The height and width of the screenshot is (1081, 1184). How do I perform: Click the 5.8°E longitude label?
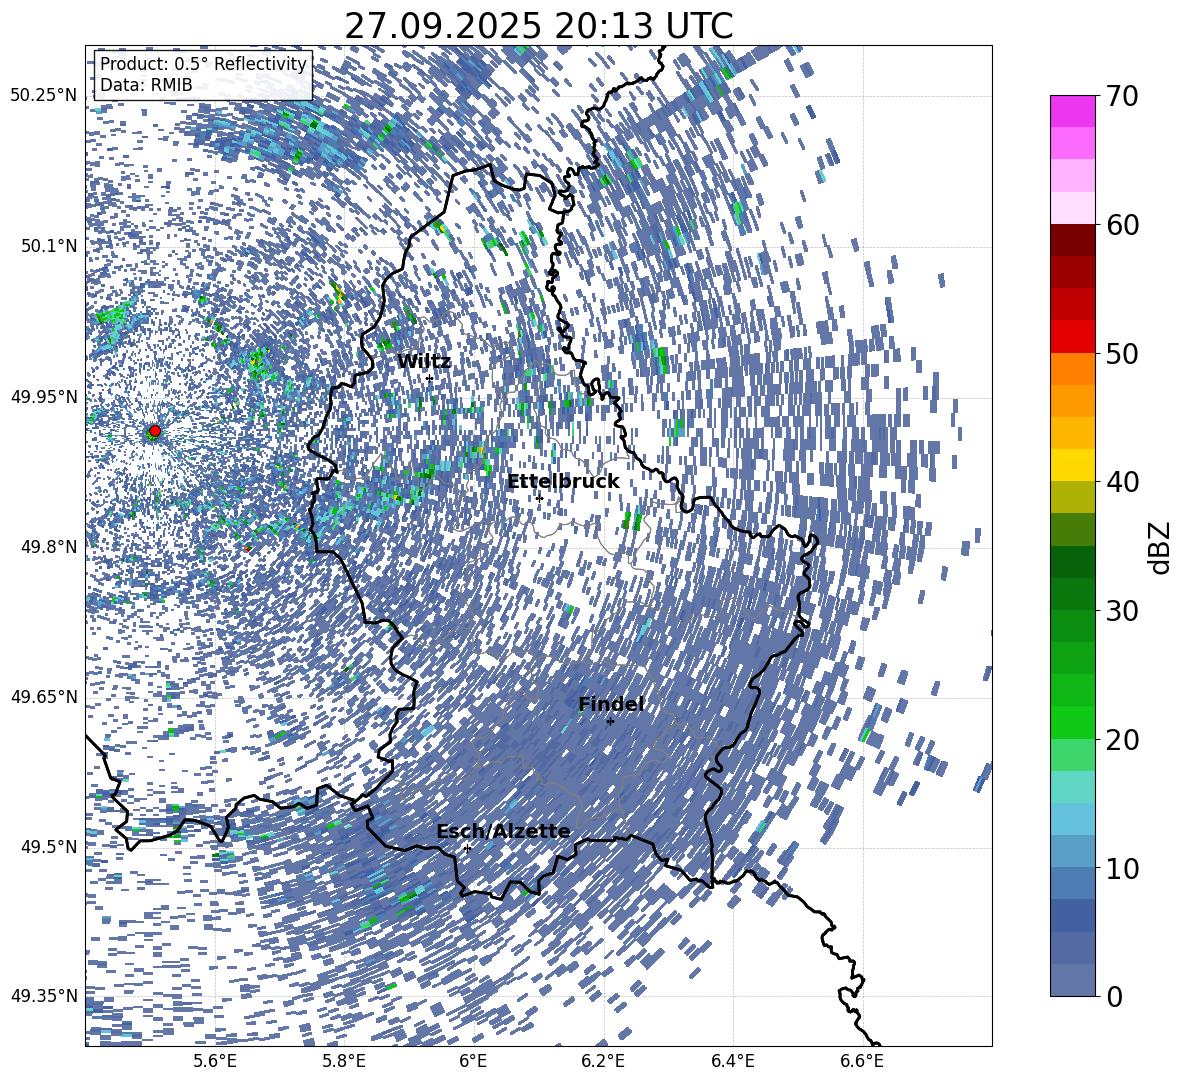[x=344, y=1061]
